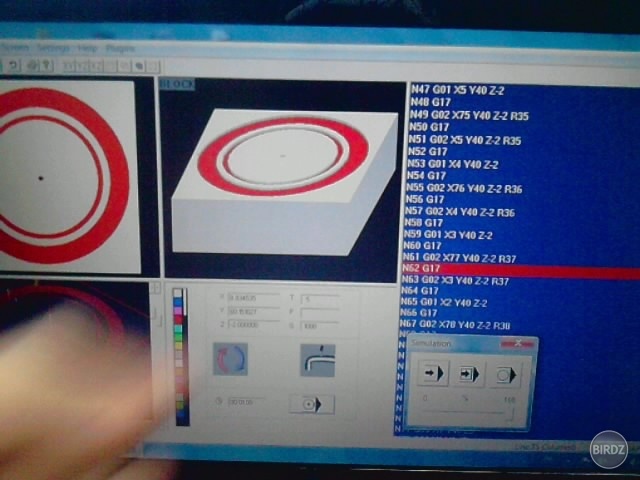Click the dark dot toolbar icon

click(139, 66)
